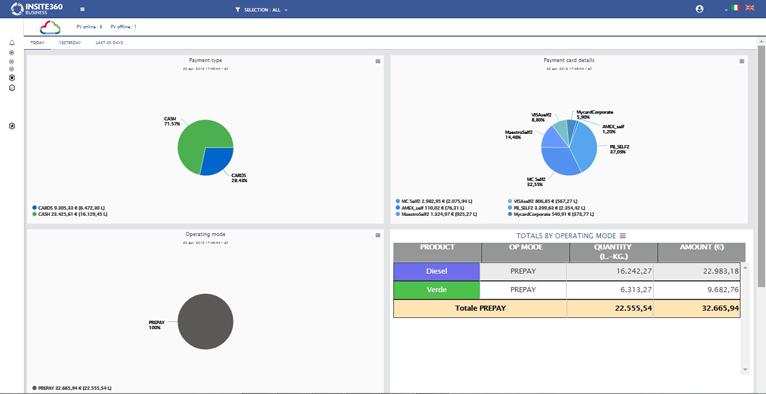766x394 pixels.
Task: Switch to the YESTERDAY tab
Action: (x=70, y=43)
